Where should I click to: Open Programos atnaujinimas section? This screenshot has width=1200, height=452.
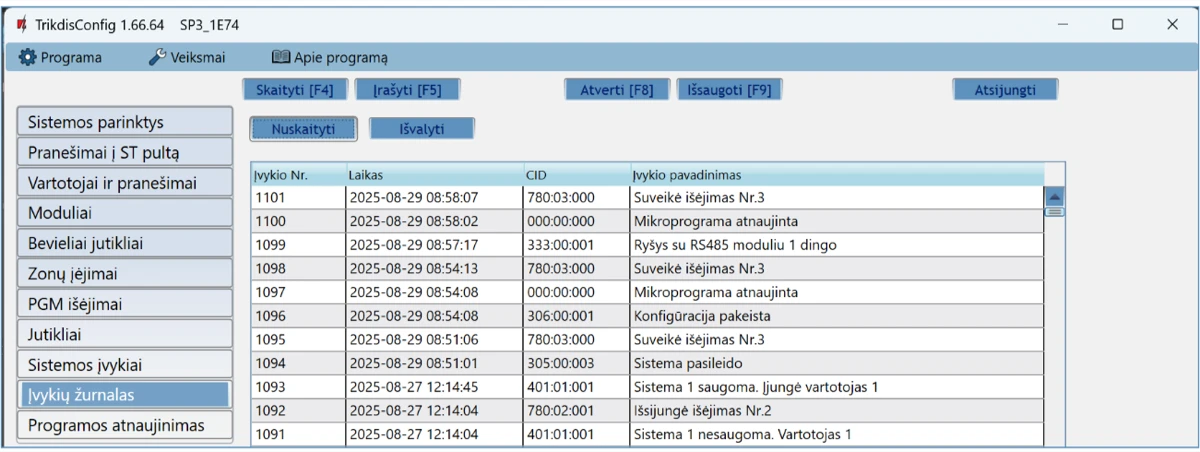[x=125, y=426]
